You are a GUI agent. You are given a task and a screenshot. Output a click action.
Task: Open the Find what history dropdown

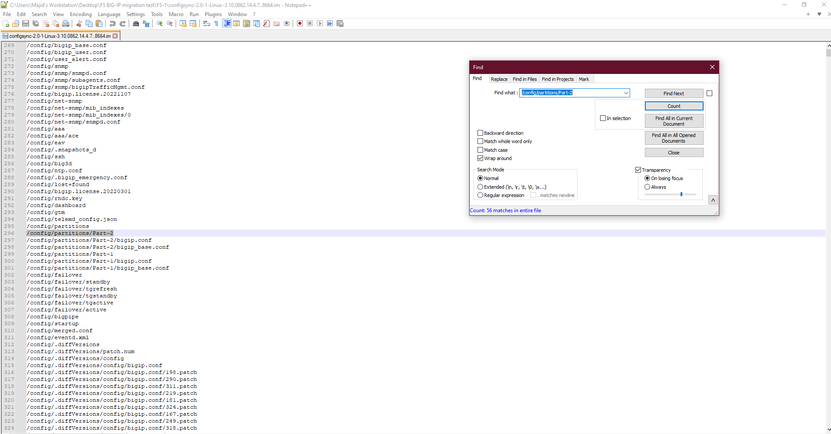(626, 93)
